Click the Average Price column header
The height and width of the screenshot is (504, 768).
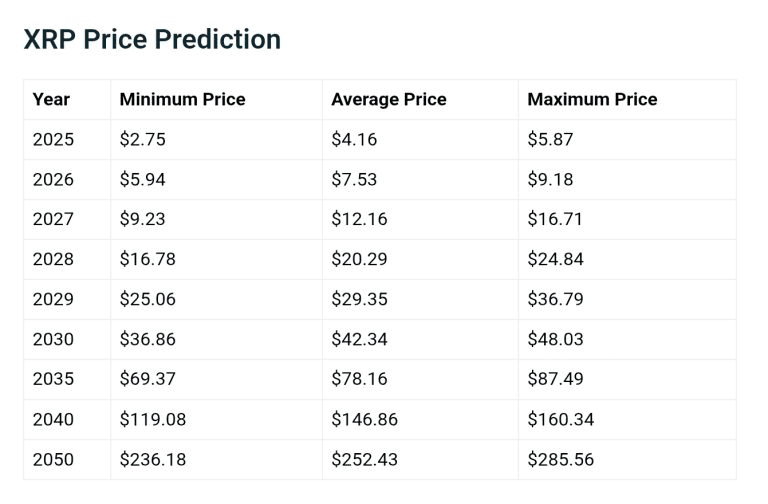pyautogui.click(x=389, y=99)
